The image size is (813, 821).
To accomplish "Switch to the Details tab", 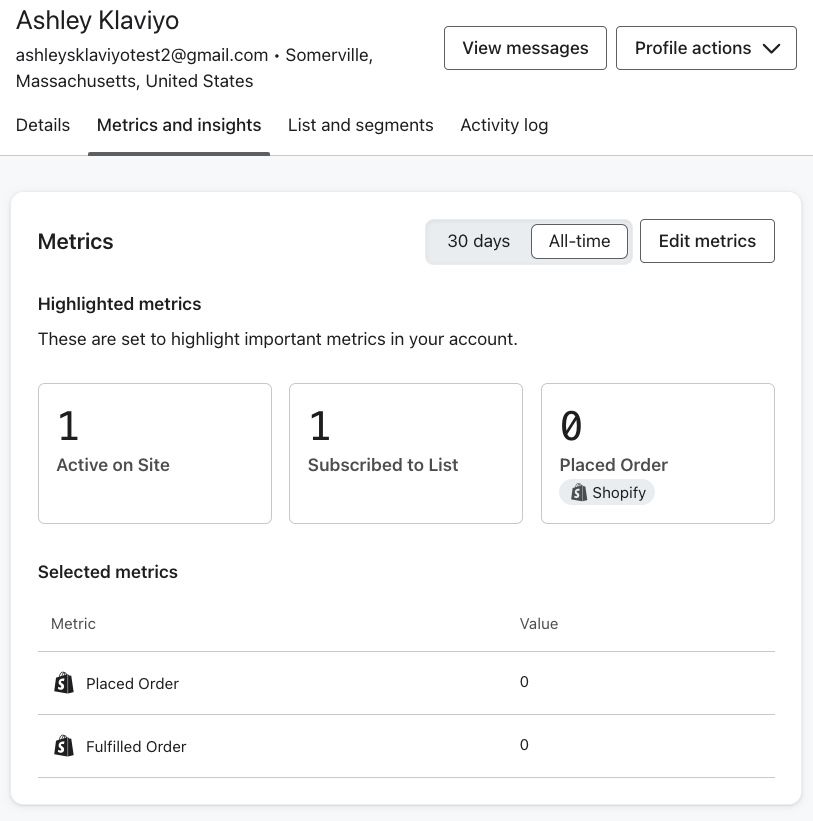I will pos(42,125).
